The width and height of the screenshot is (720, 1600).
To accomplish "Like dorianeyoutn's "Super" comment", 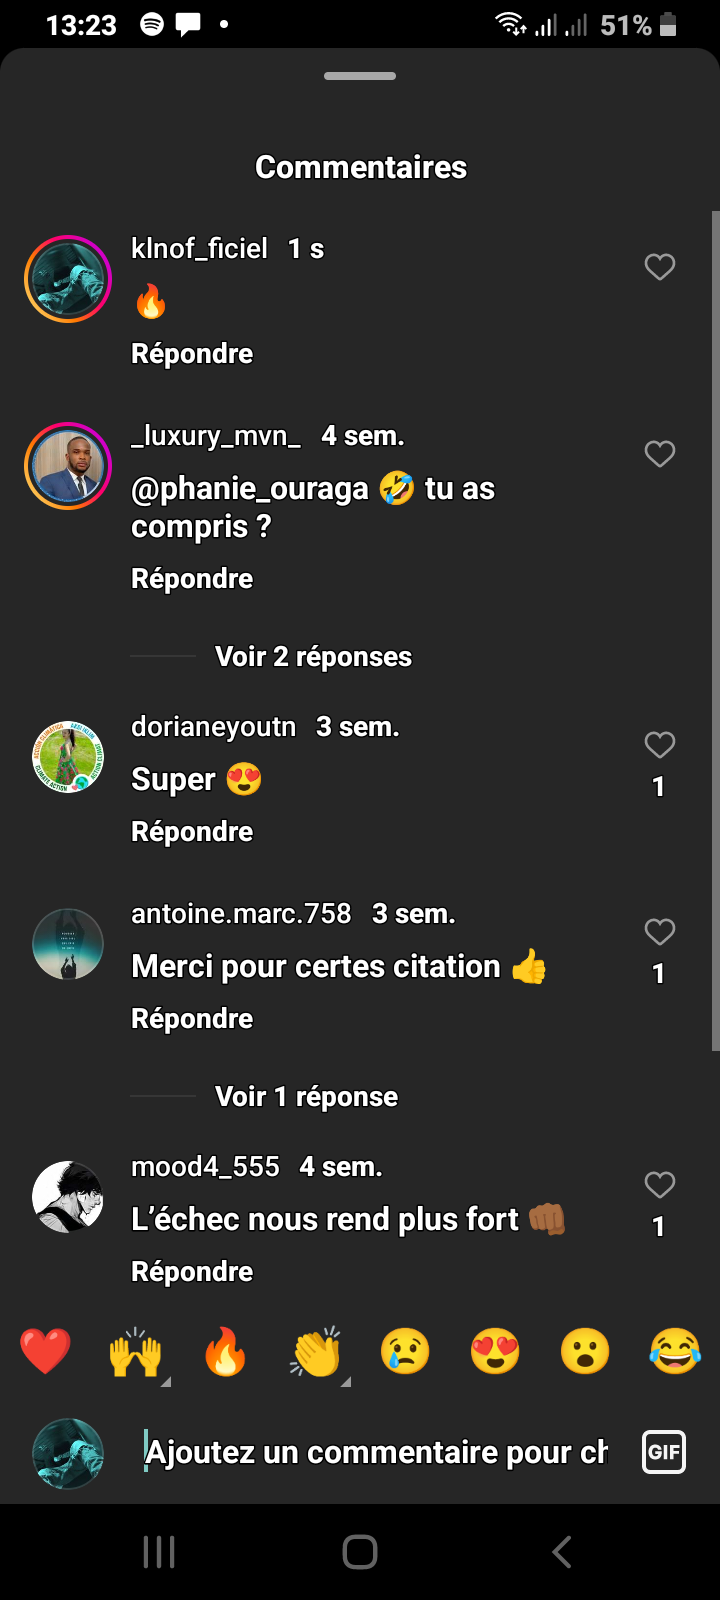I will tap(660, 745).
